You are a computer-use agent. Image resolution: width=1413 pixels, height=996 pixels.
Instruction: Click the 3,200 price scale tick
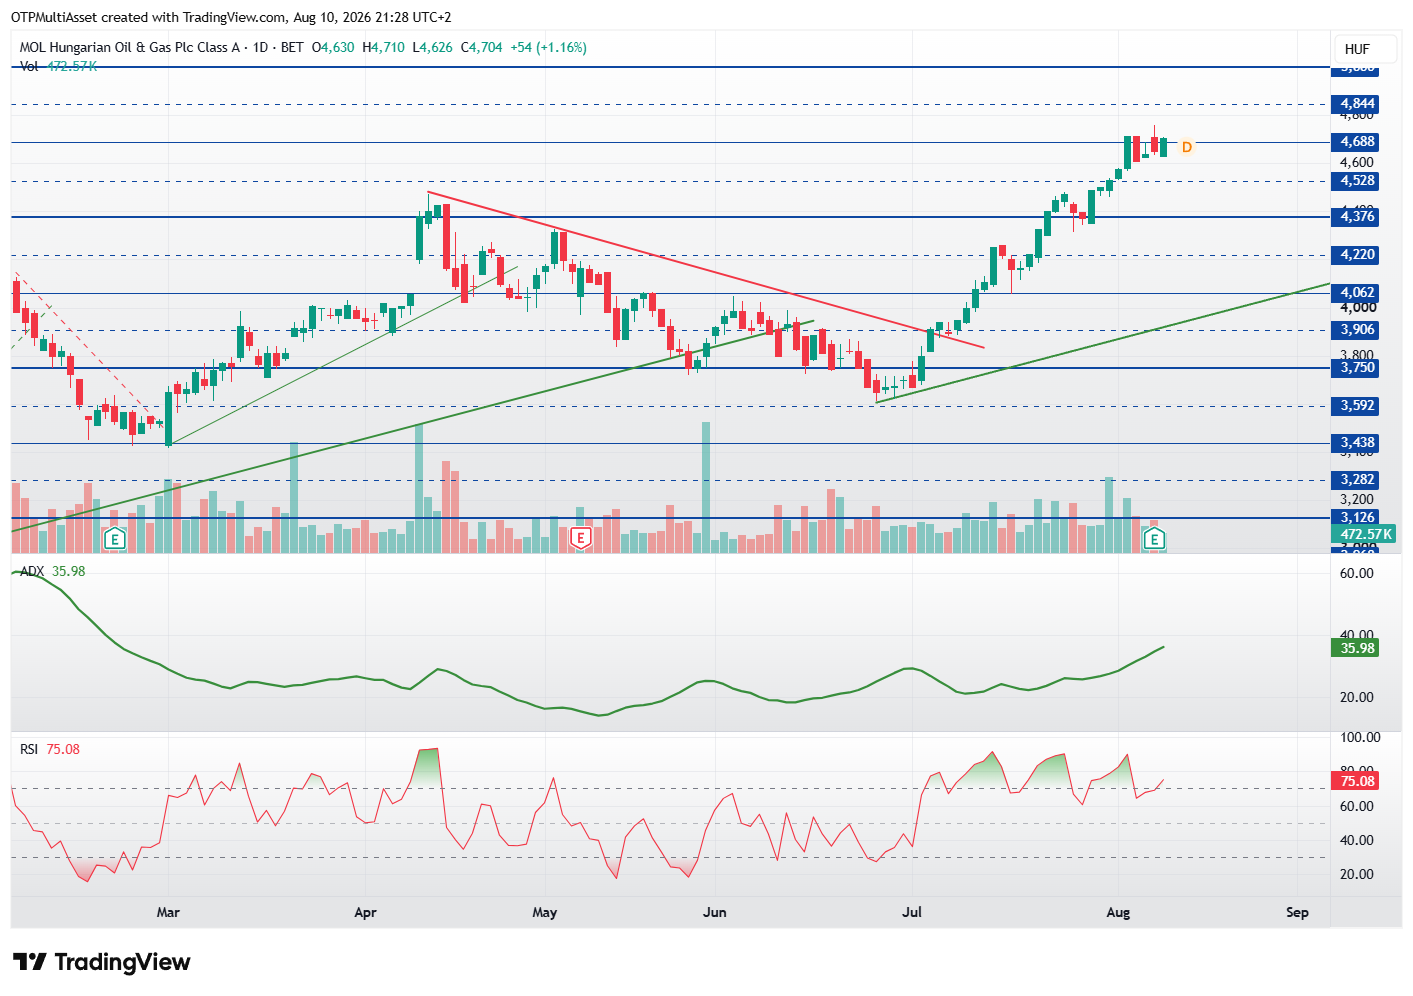1357,499
